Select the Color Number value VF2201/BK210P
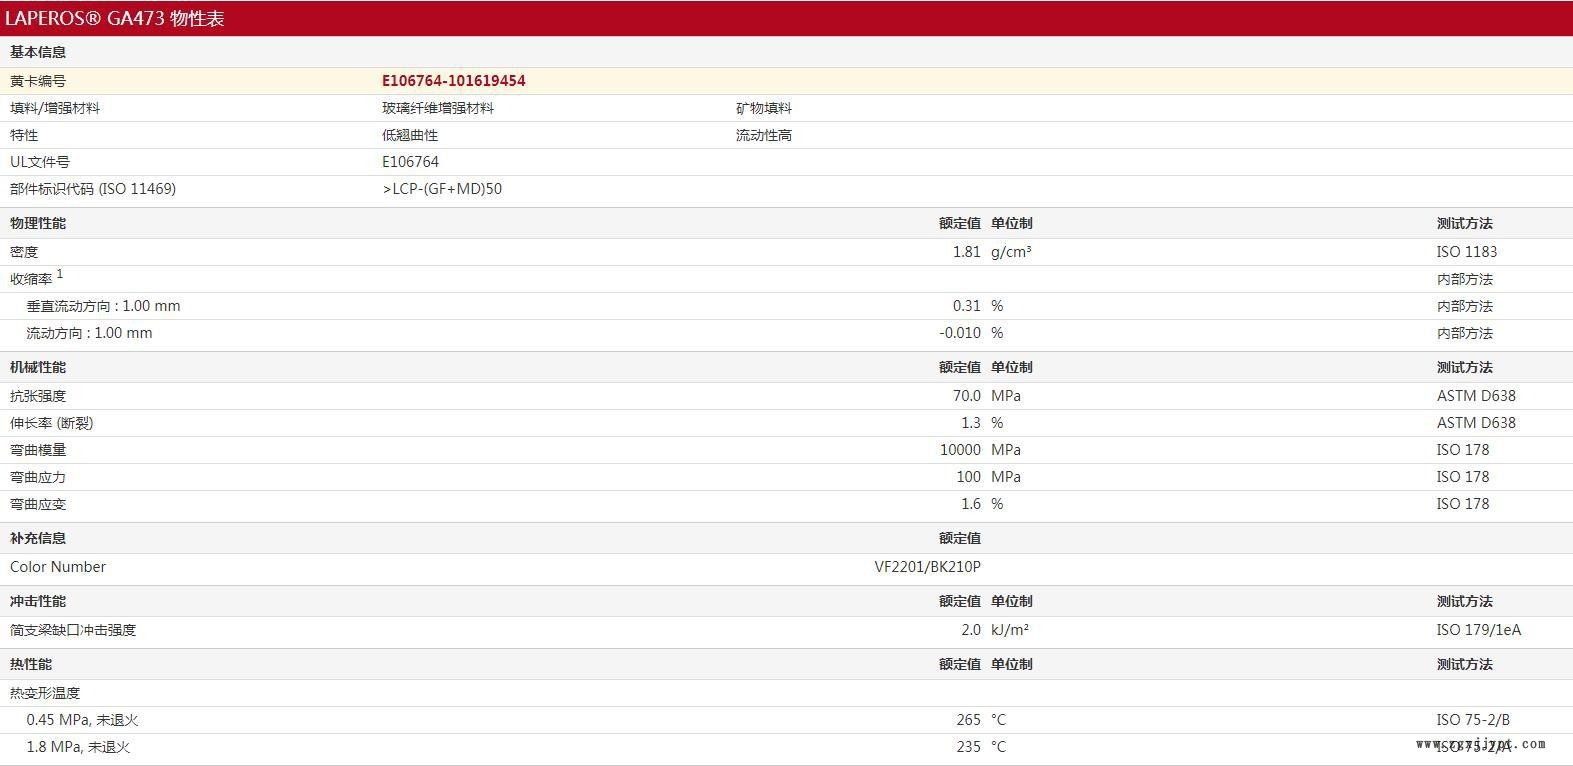1573x766 pixels. click(x=927, y=567)
